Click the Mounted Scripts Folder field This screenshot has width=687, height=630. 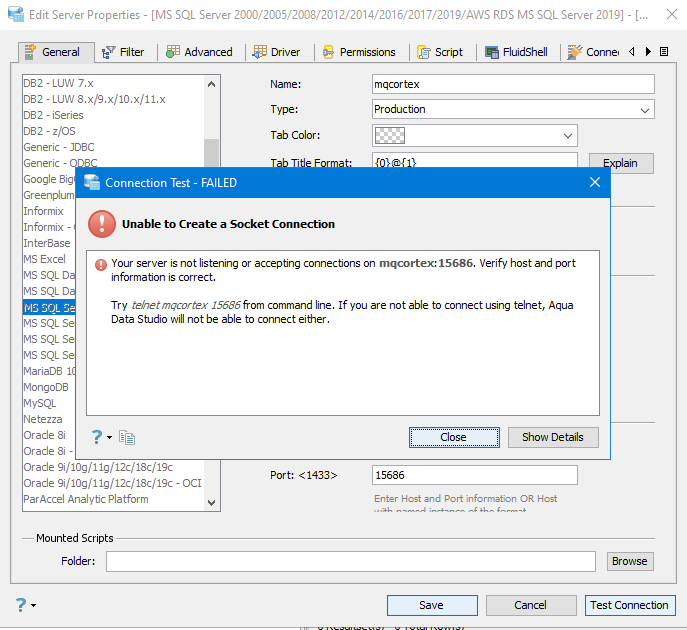click(351, 562)
